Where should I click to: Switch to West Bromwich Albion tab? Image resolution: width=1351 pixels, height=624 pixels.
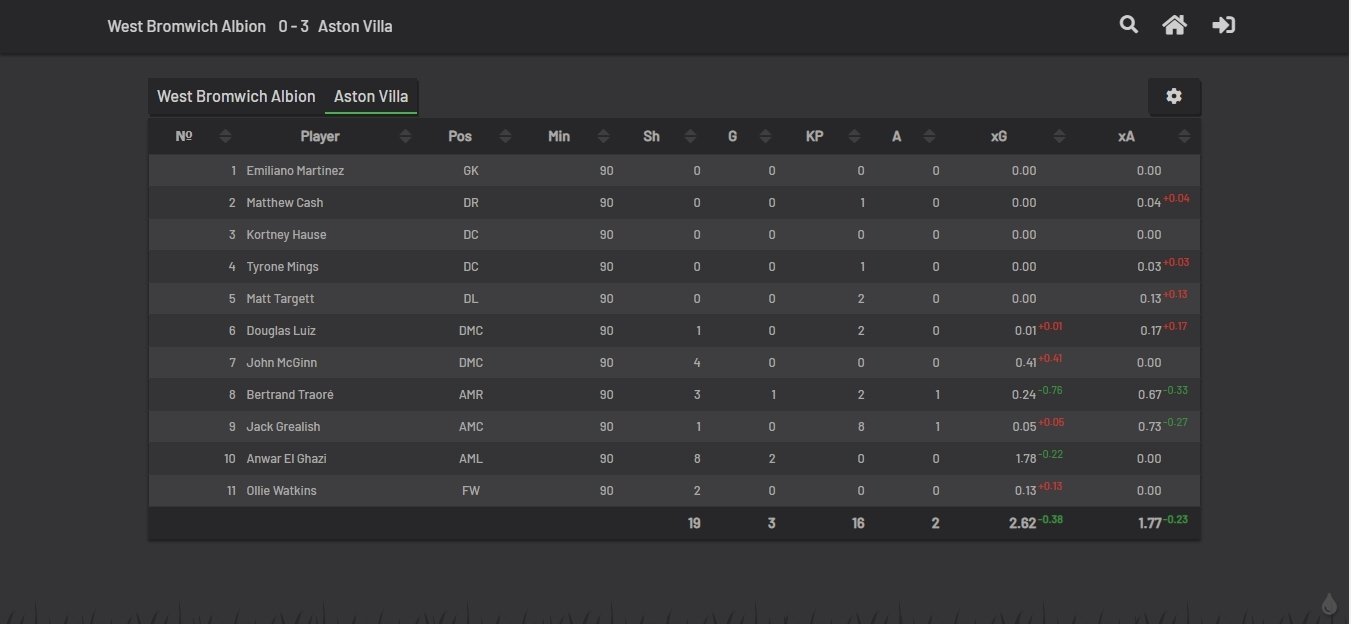[236, 96]
